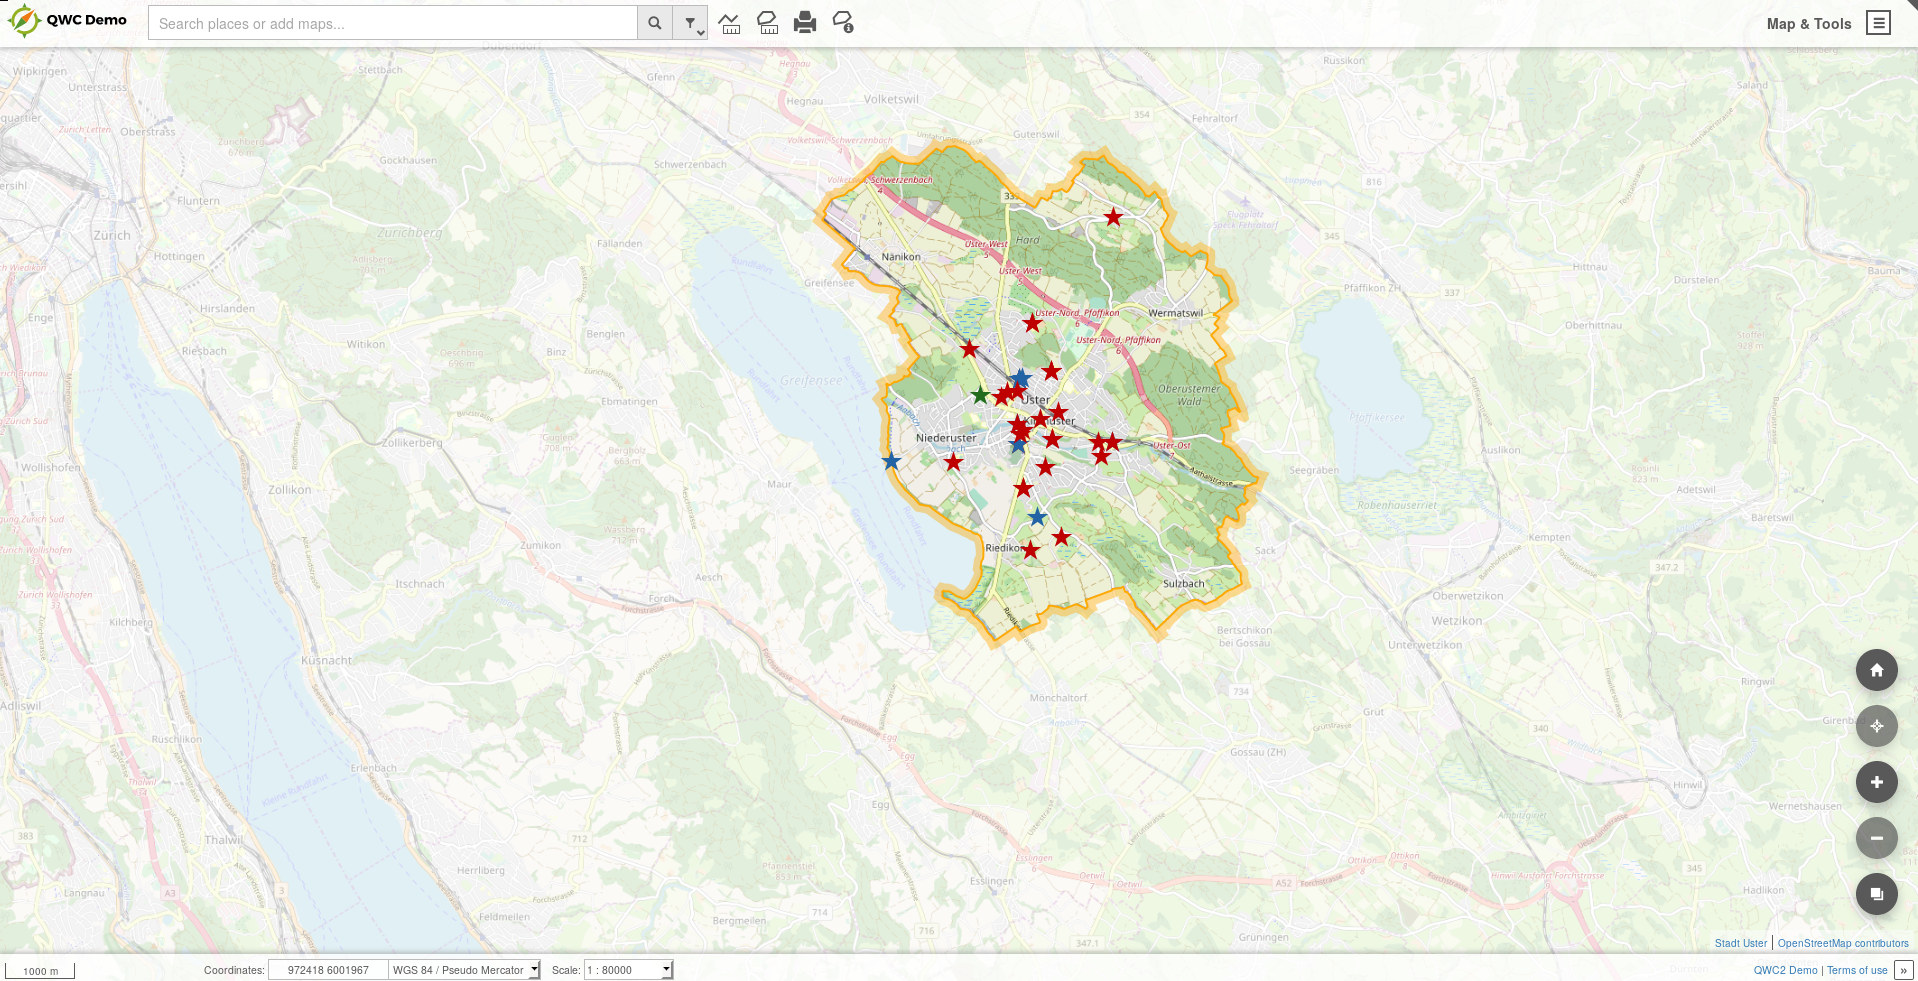Activate the measure line tool

click(x=730, y=23)
